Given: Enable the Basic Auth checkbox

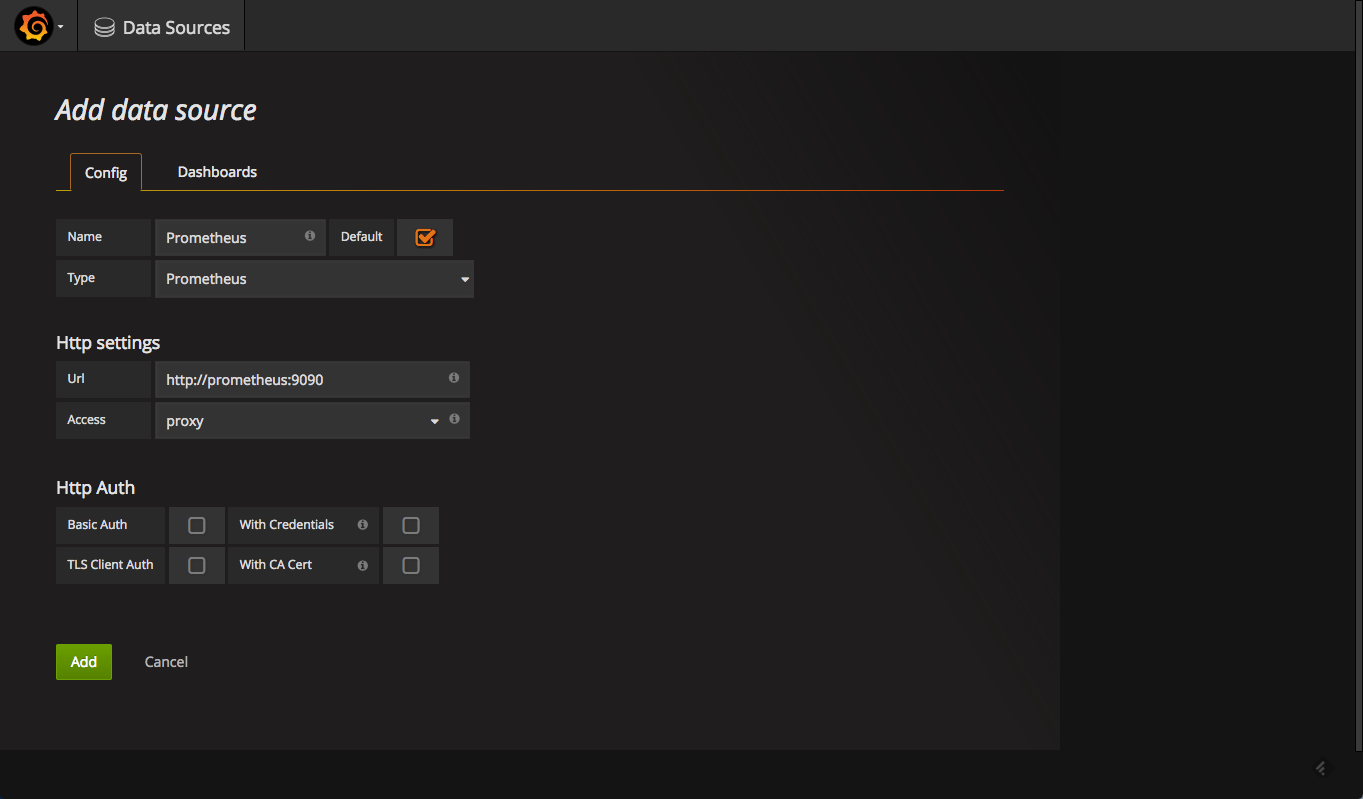Looking at the screenshot, I should 197,525.
